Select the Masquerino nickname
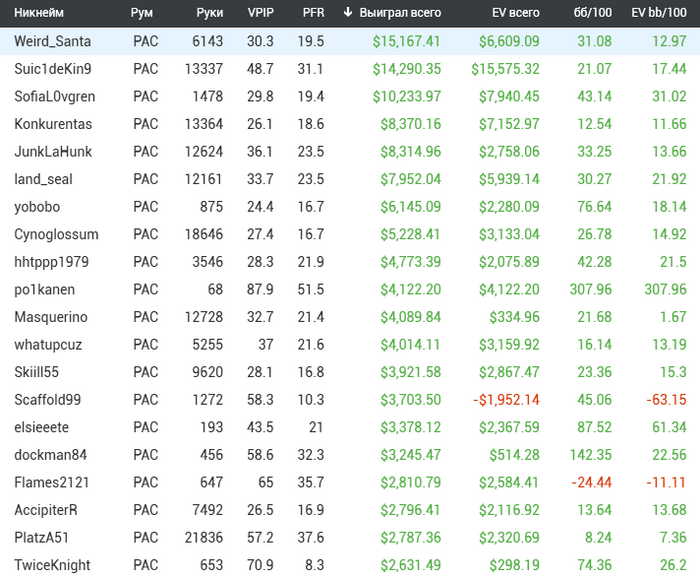 (51, 317)
